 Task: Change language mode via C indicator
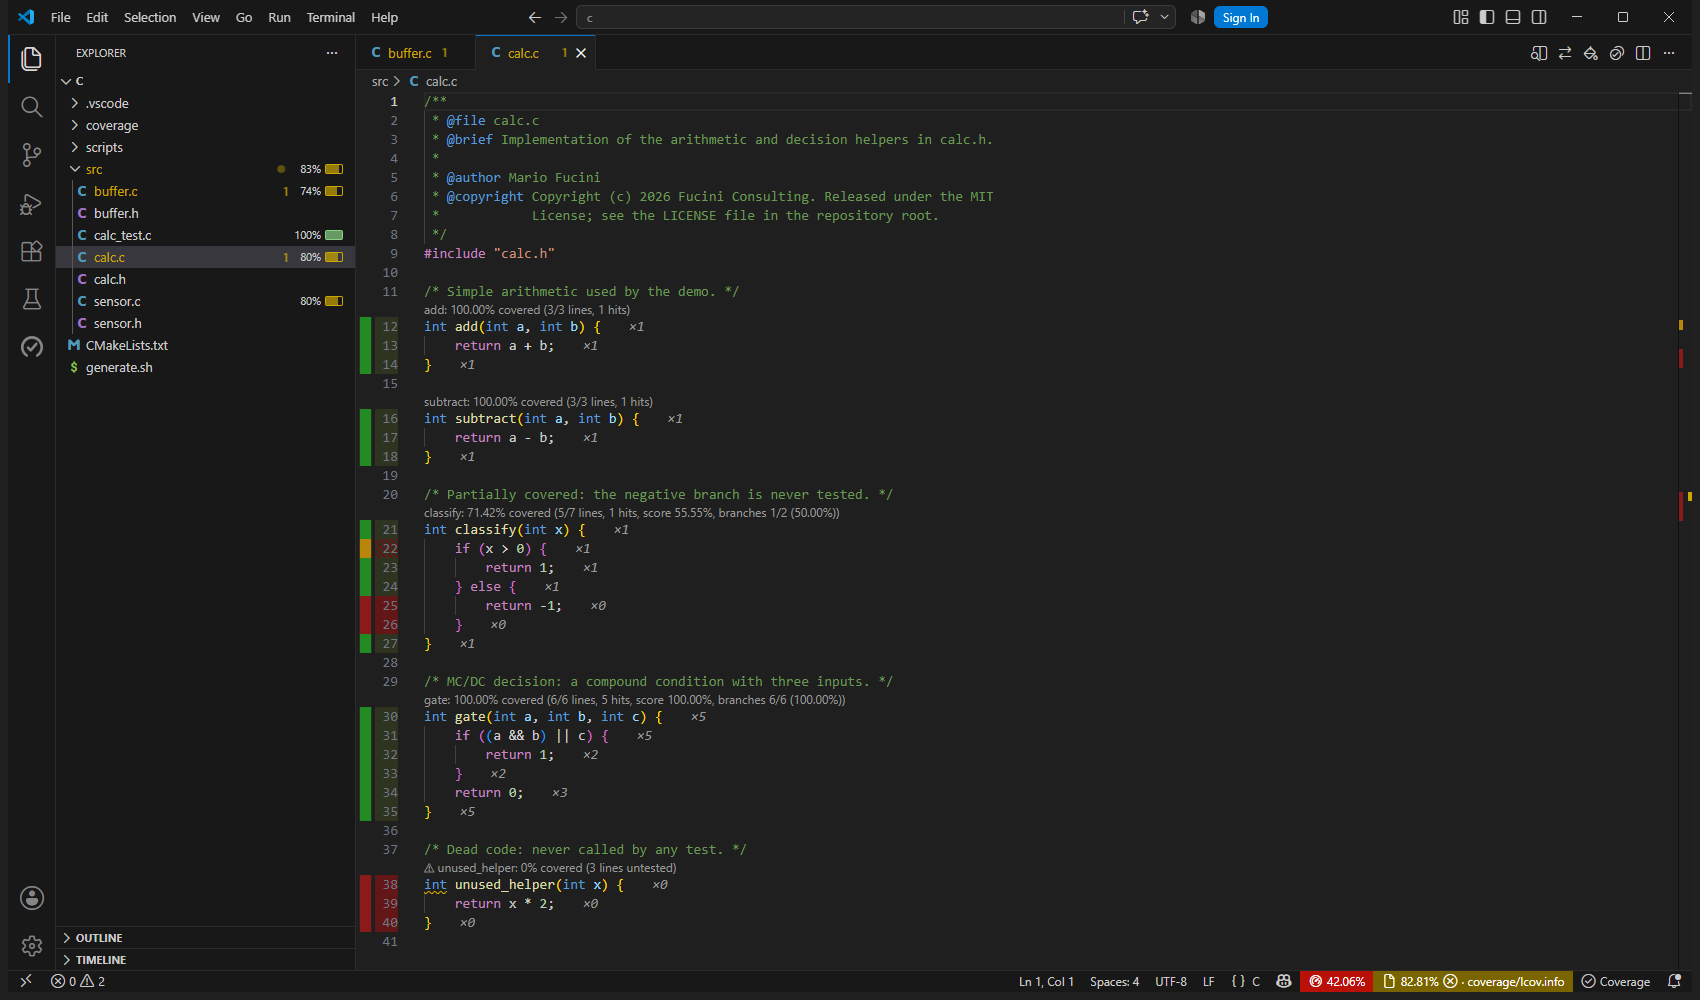1246,982
